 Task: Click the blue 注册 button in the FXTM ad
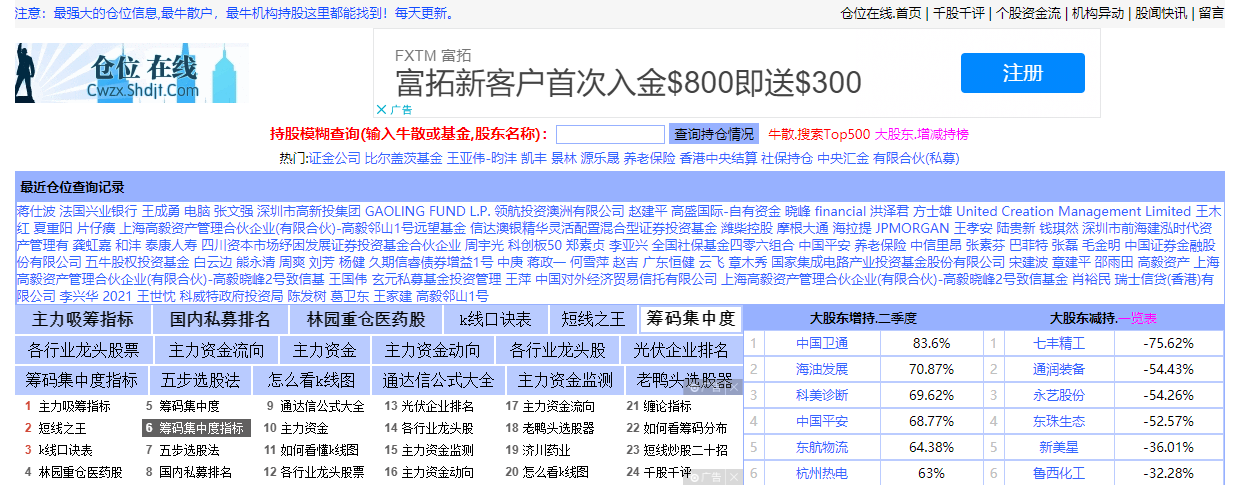(x=1023, y=73)
